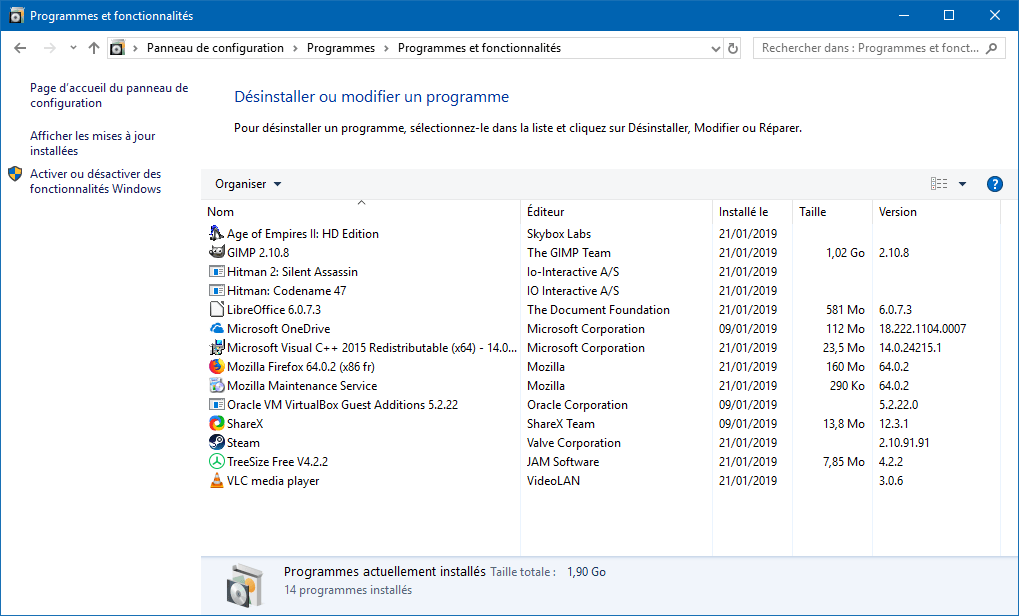Click the Mozilla Firefox icon
The width and height of the screenshot is (1019, 616).
coord(216,366)
